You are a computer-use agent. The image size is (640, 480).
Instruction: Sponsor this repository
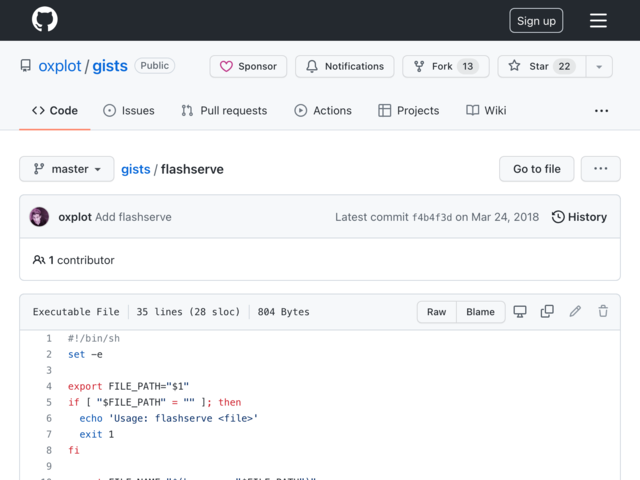248,66
